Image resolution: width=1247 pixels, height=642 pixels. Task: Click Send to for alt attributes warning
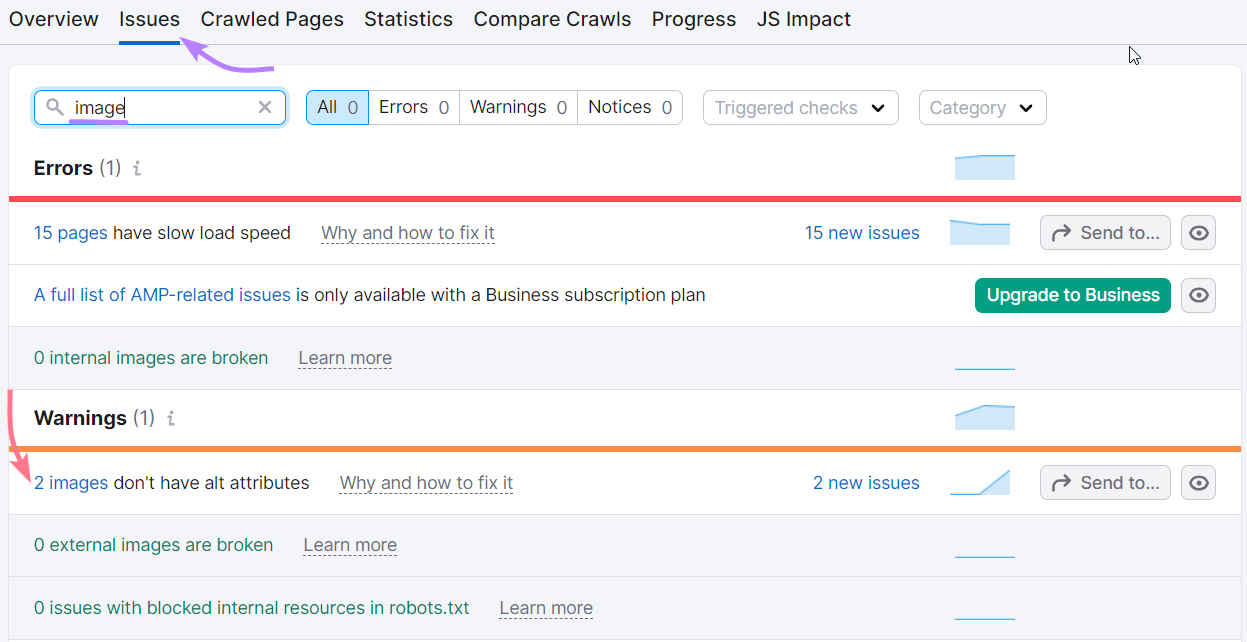[x=1104, y=482]
